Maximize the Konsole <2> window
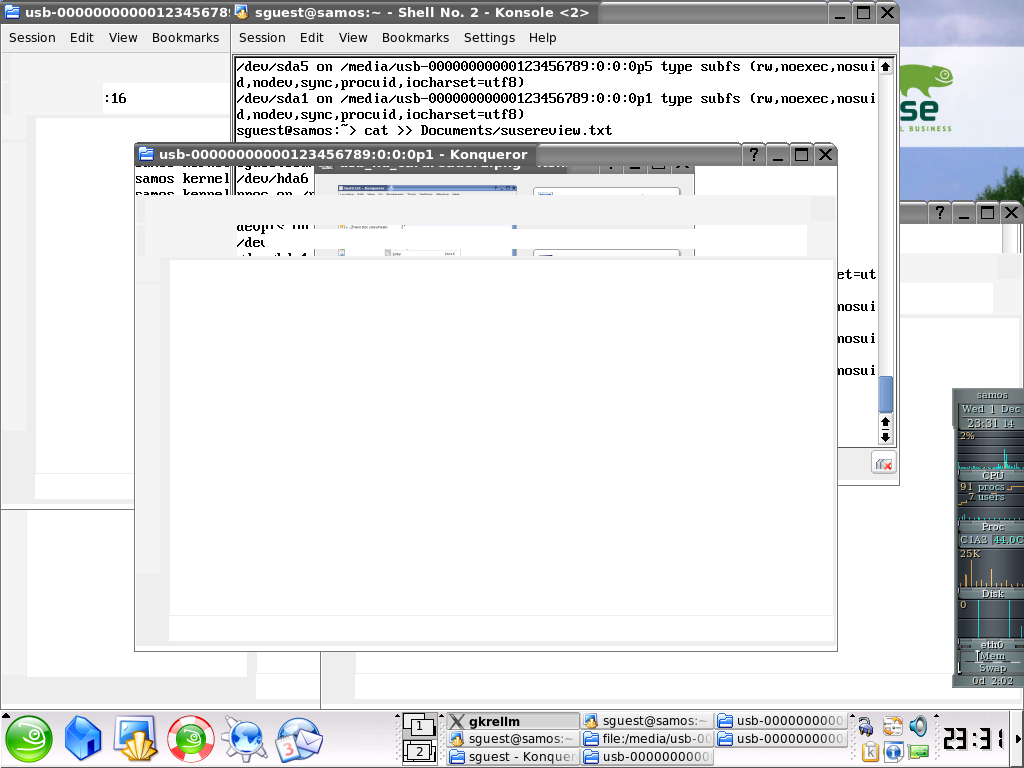The image size is (1024, 768). click(x=863, y=12)
